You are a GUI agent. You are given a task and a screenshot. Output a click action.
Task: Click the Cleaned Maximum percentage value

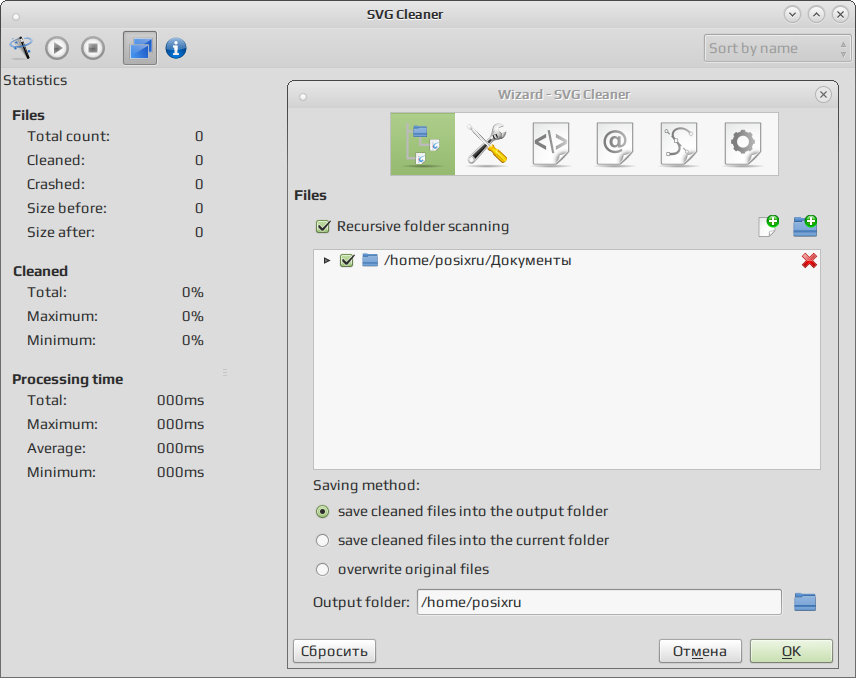point(193,316)
